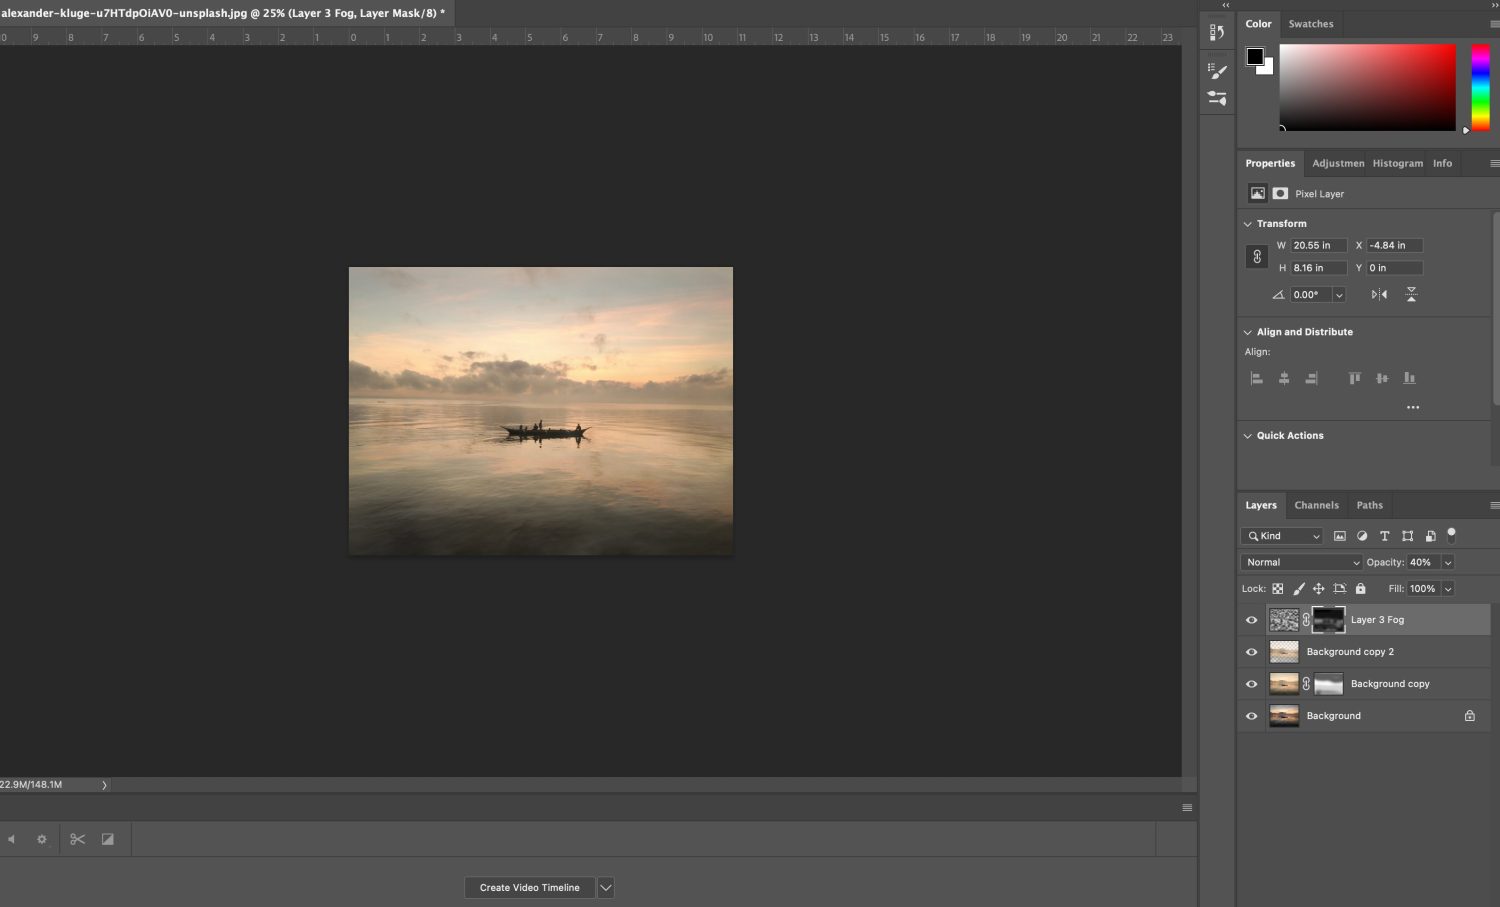The width and height of the screenshot is (1500, 907).
Task: Switch to the Paths tab
Action: click(1369, 505)
